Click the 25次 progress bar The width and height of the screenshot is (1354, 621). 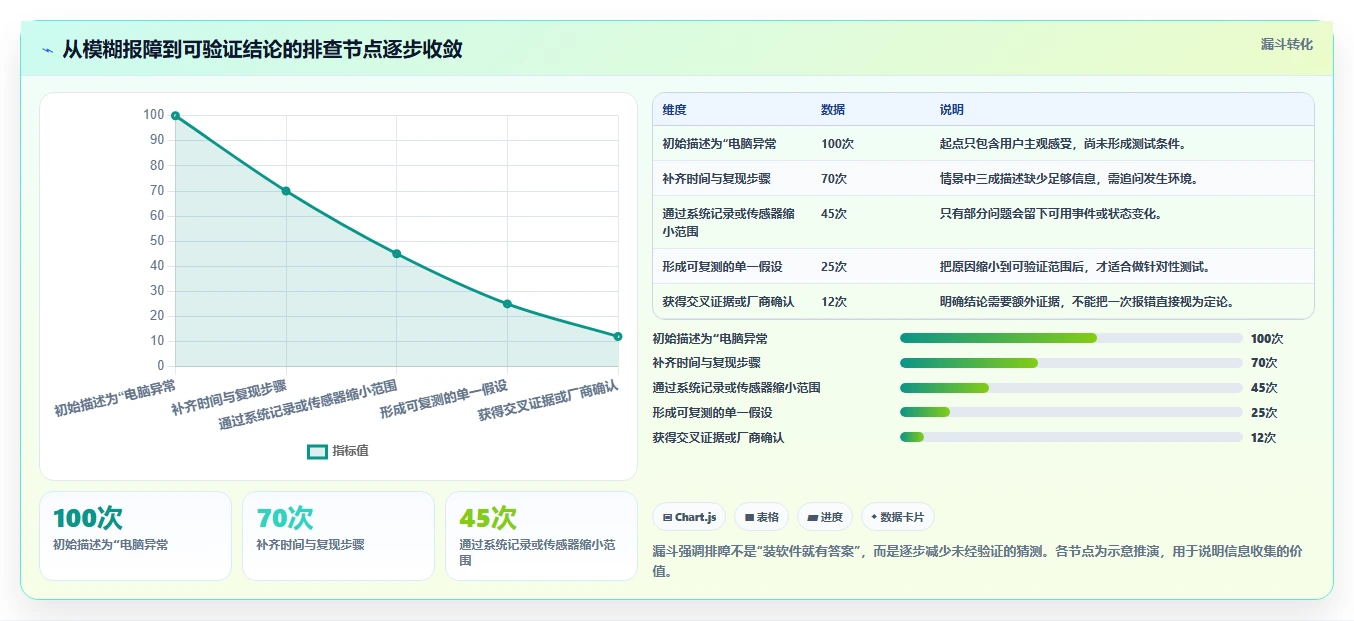point(1071,412)
